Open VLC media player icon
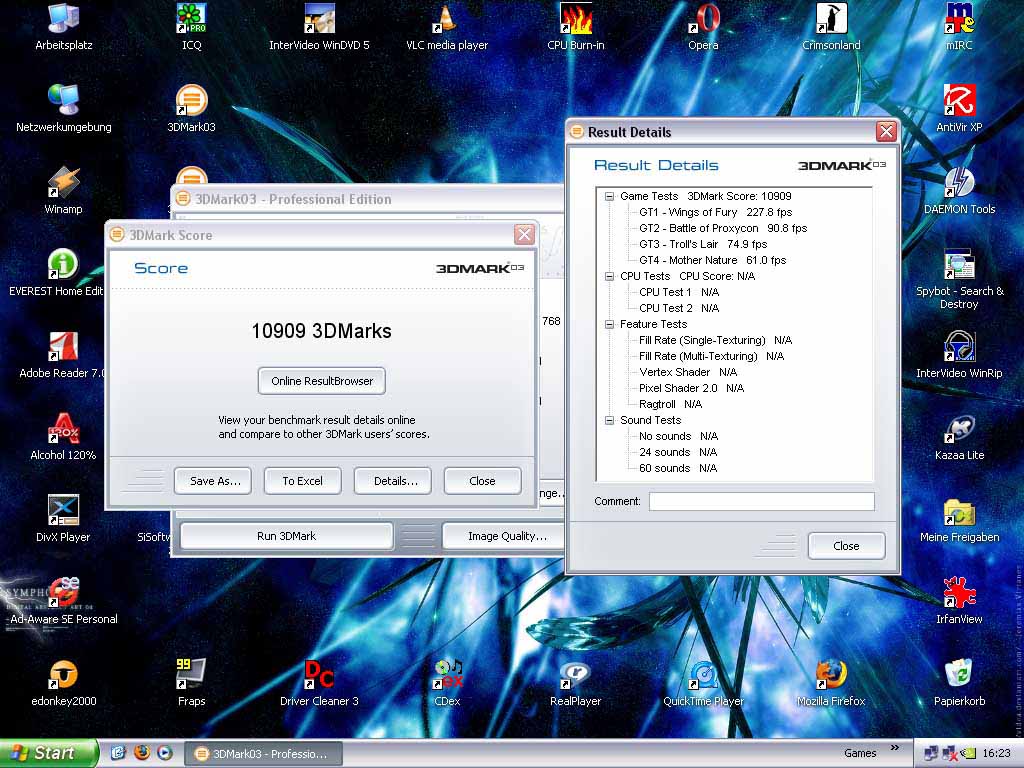The image size is (1024, 768). coord(447,26)
